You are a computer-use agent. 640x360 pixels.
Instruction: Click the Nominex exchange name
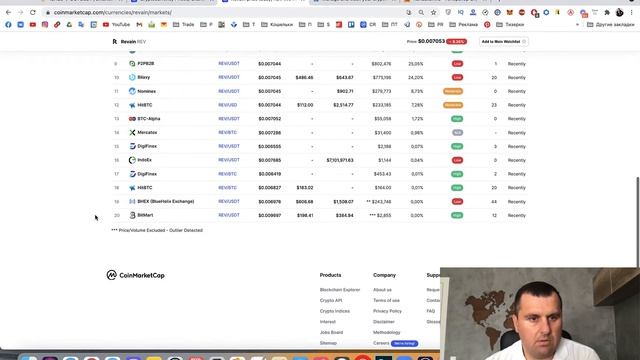[x=147, y=91]
